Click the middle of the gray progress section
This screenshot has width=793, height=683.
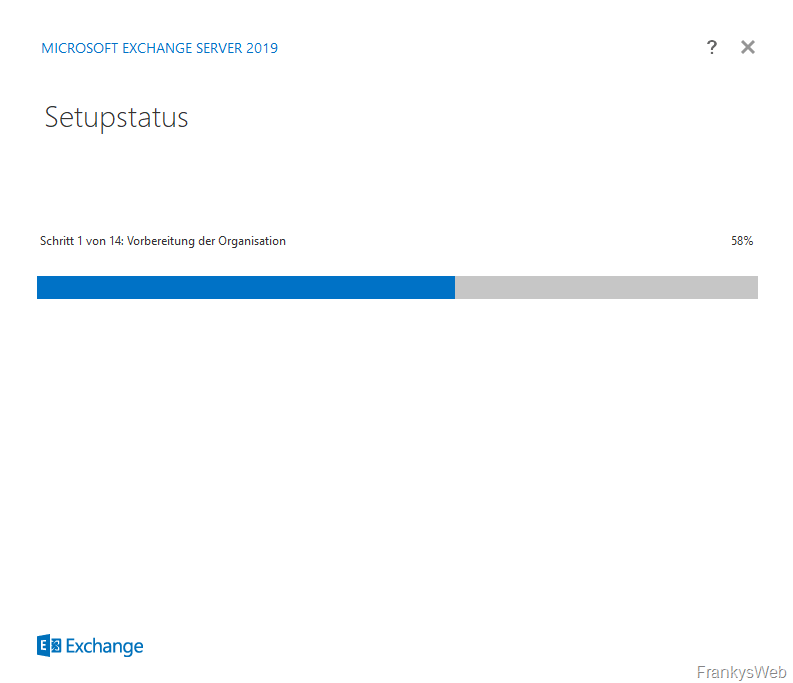pos(606,287)
